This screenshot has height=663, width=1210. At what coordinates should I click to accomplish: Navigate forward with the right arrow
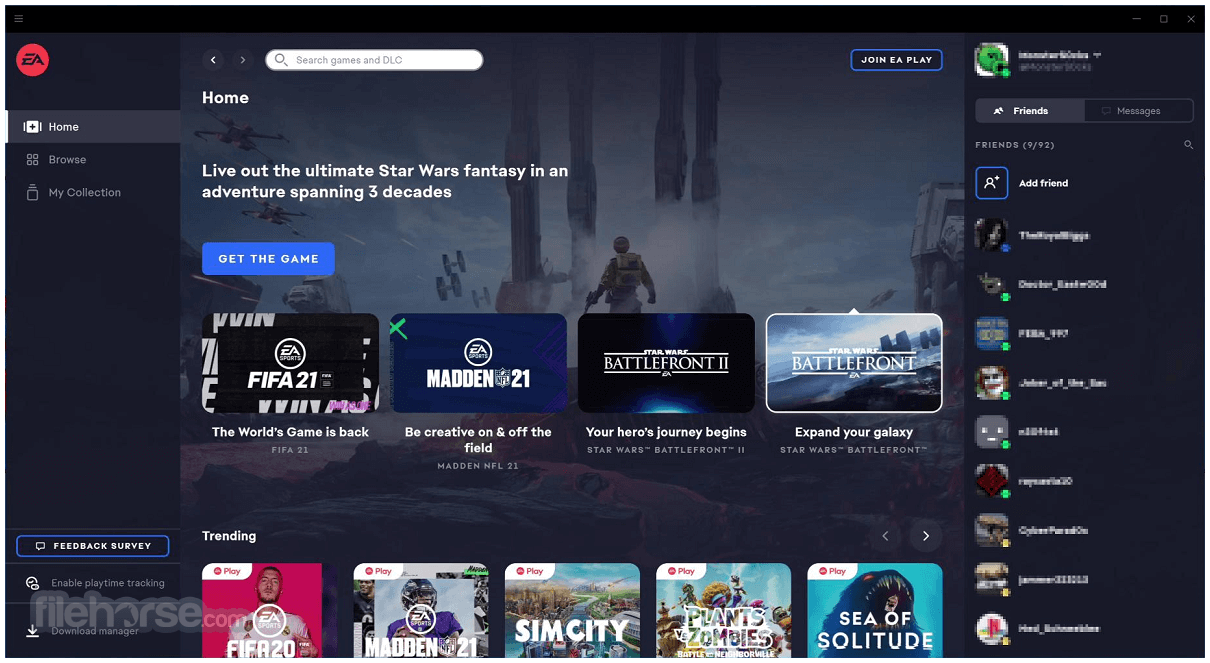242,60
